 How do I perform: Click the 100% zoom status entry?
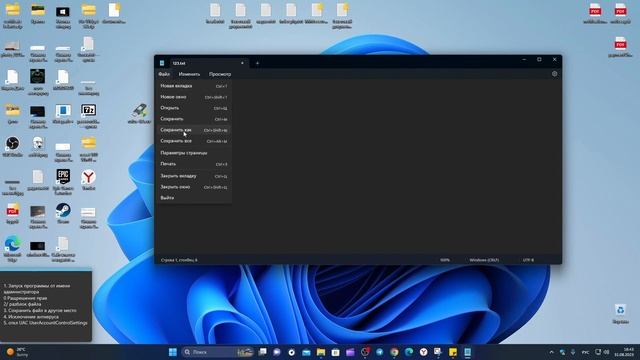click(445, 260)
